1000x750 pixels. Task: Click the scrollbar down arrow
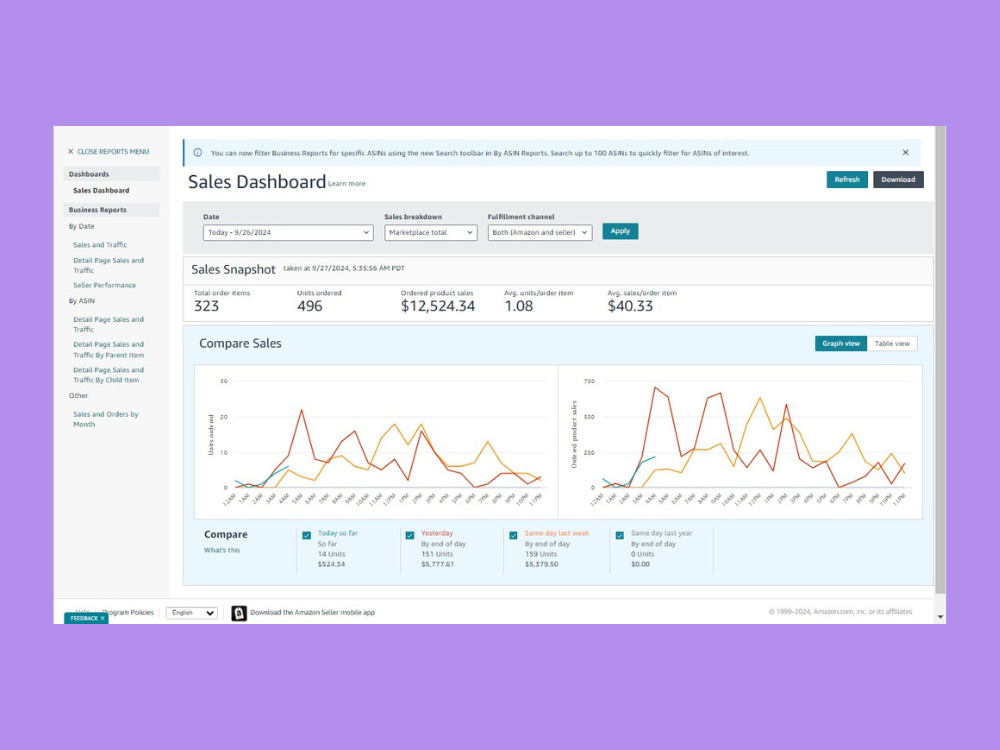(940, 617)
